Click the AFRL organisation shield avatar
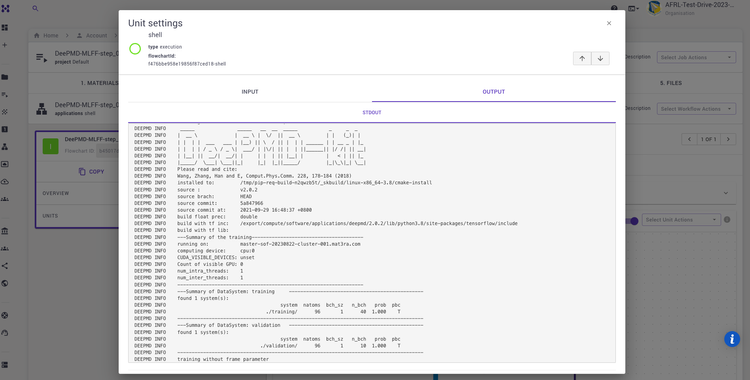Viewport: 750px width, 380px height. click(x=654, y=8)
